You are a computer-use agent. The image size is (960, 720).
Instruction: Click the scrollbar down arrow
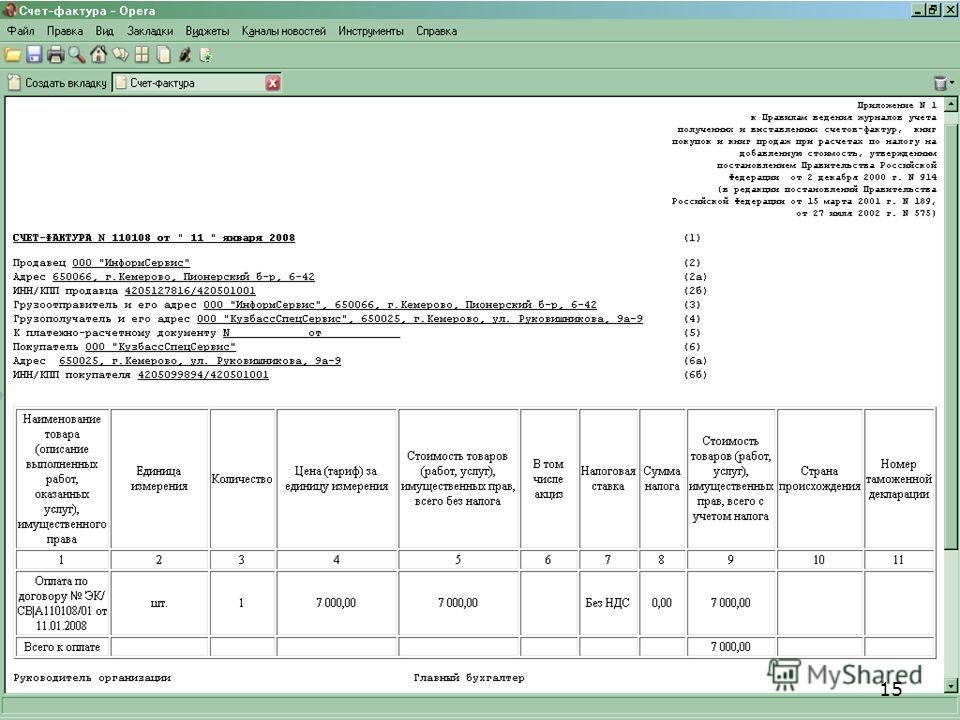(950, 686)
